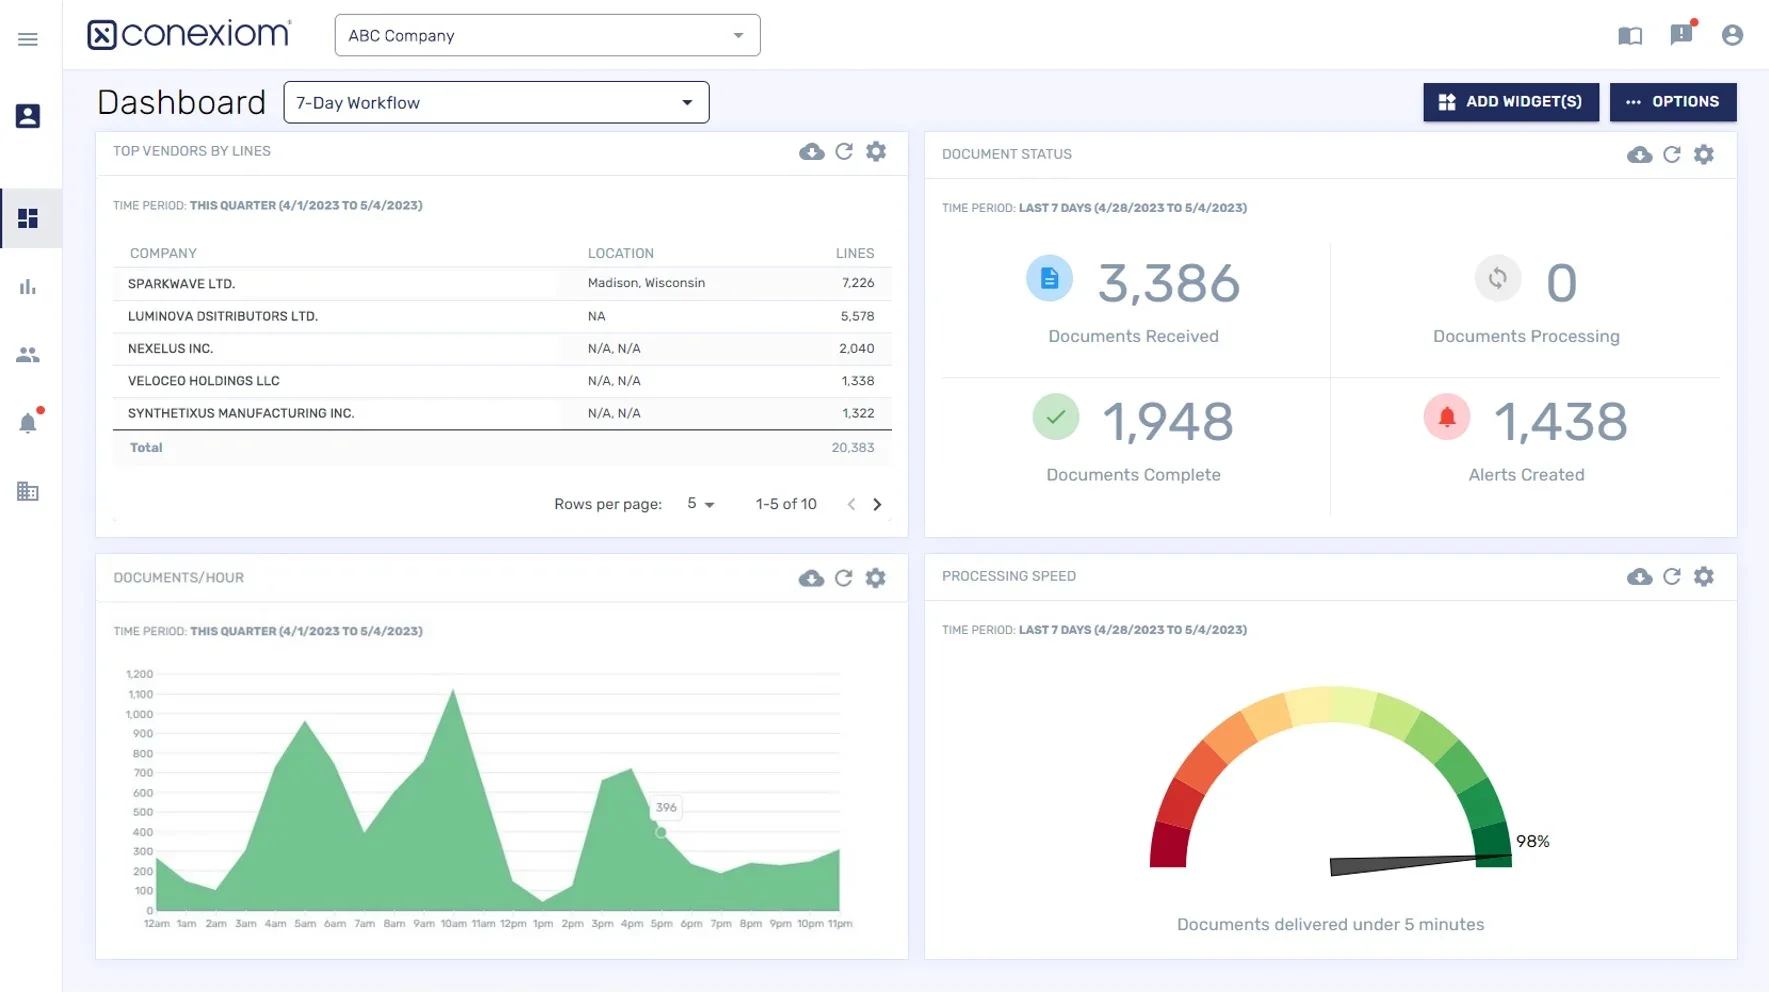Click the Options button
The height and width of the screenshot is (993, 1769).
coord(1672,102)
